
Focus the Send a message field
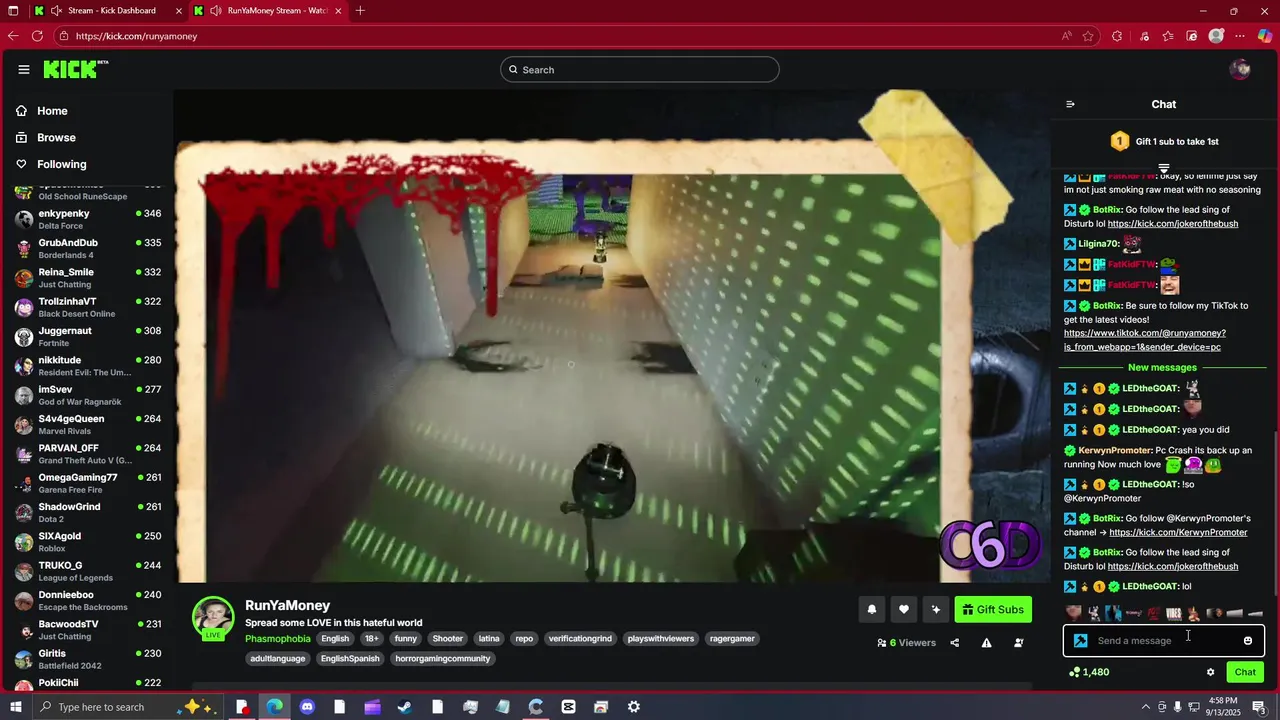click(1164, 641)
